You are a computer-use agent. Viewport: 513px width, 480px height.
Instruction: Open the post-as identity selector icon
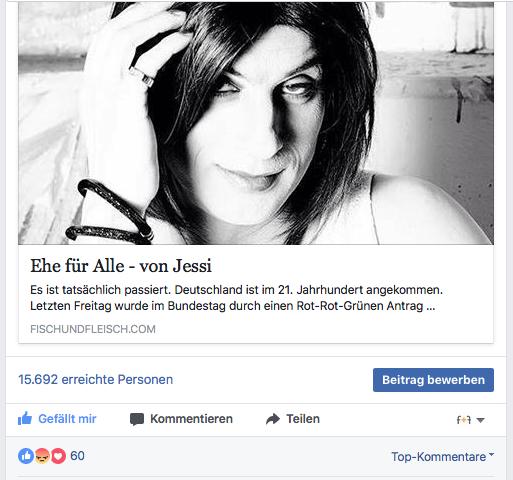click(x=464, y=420)
